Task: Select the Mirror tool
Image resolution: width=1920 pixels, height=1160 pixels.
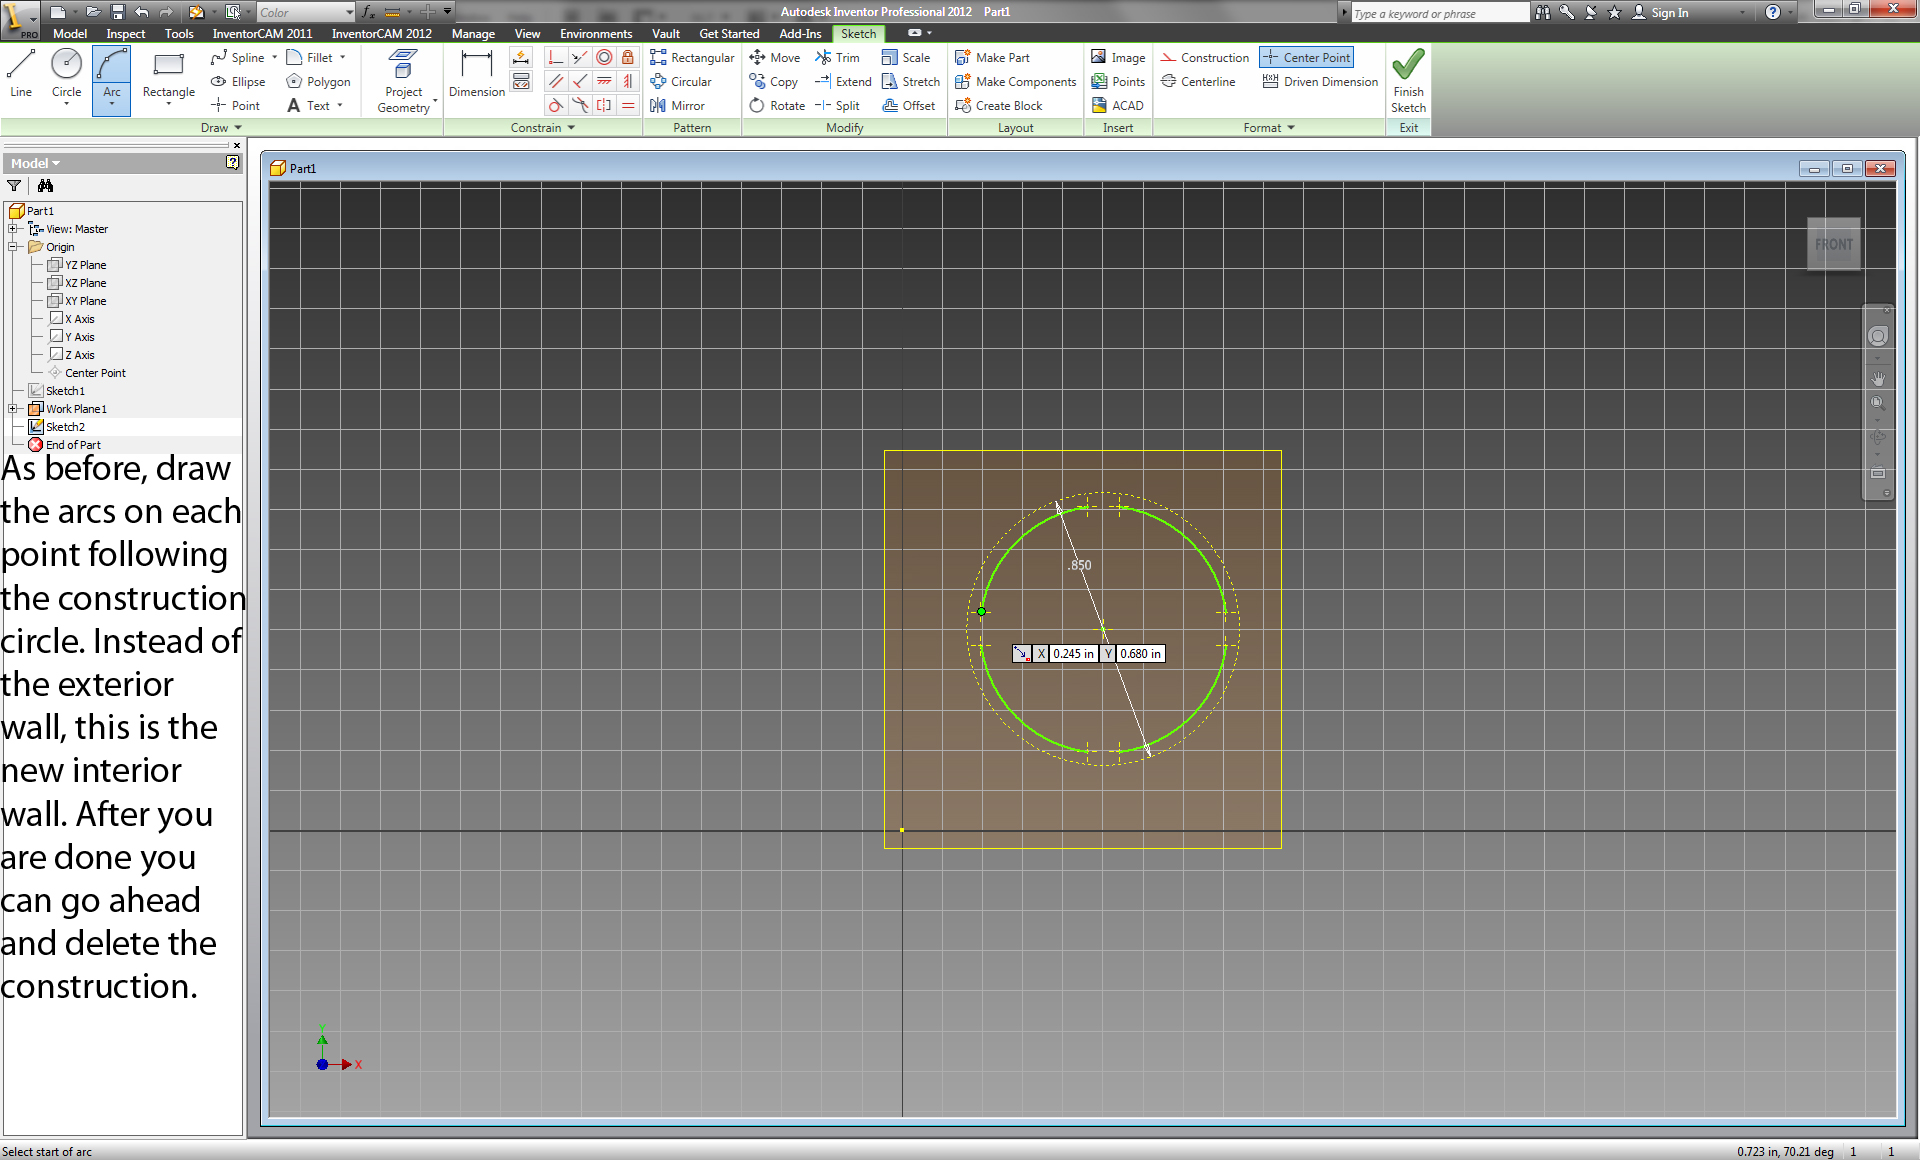Action: click(x=677, y=106)
